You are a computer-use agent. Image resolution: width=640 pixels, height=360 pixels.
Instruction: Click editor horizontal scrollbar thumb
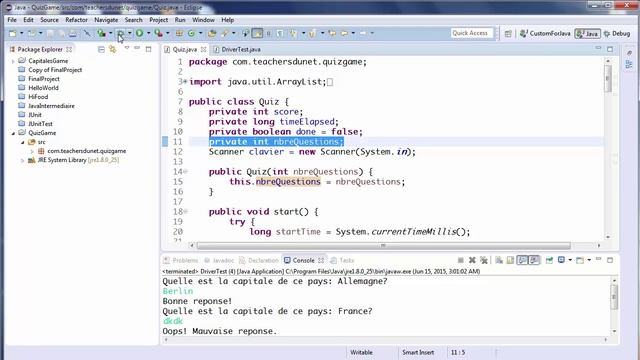[x=383, y=246]
